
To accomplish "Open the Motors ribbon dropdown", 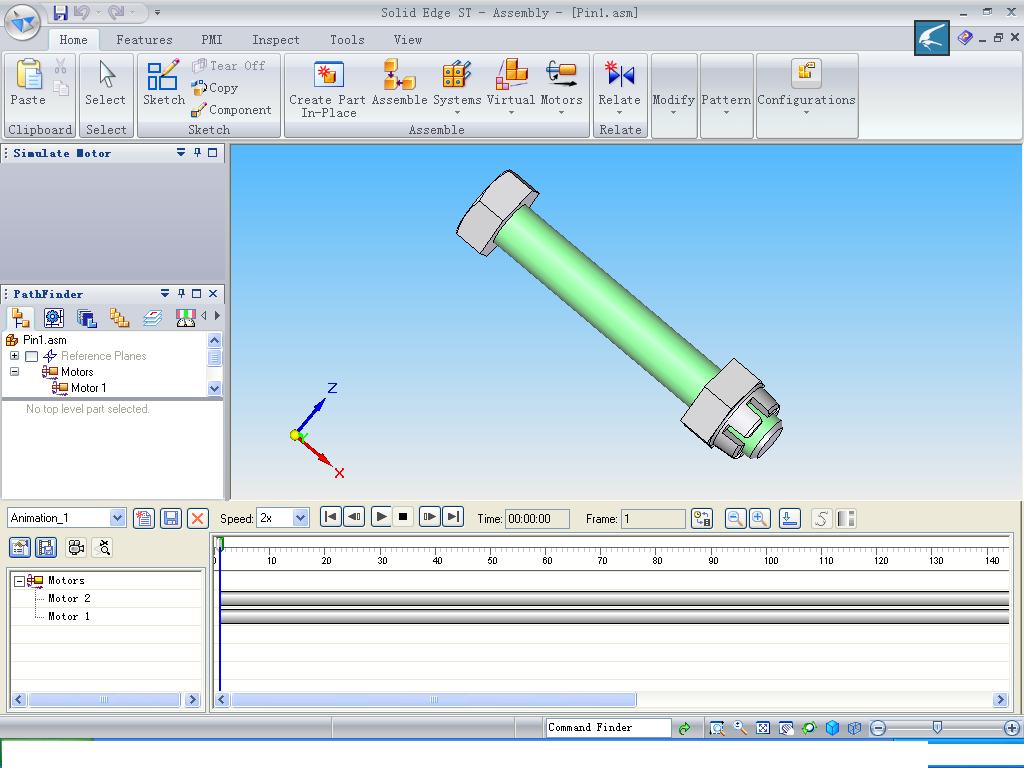I will coord(562,113).
